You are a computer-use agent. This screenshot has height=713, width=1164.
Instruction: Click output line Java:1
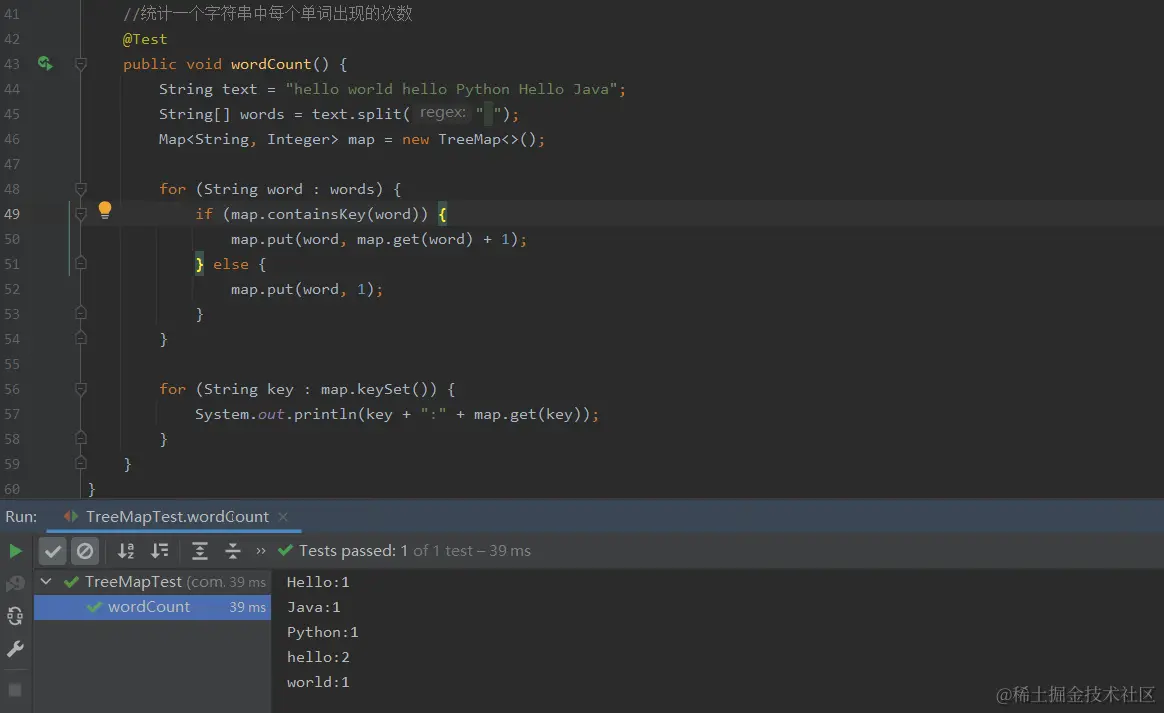tap(313, 608)
